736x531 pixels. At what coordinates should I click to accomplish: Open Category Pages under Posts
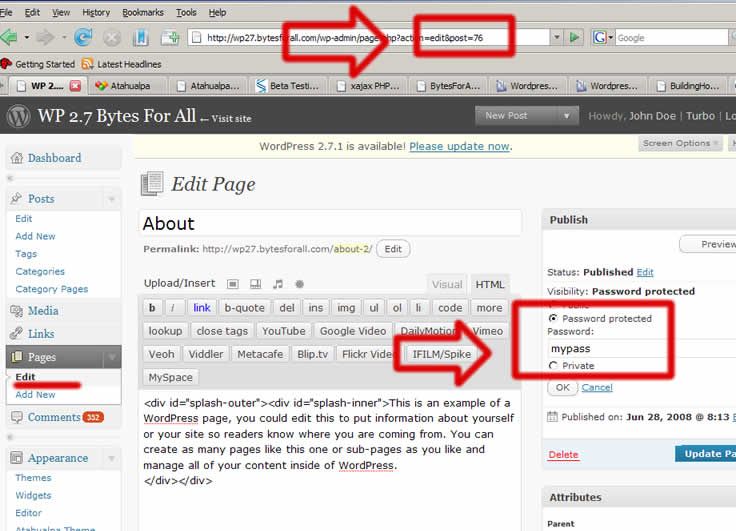pos(52,289)
